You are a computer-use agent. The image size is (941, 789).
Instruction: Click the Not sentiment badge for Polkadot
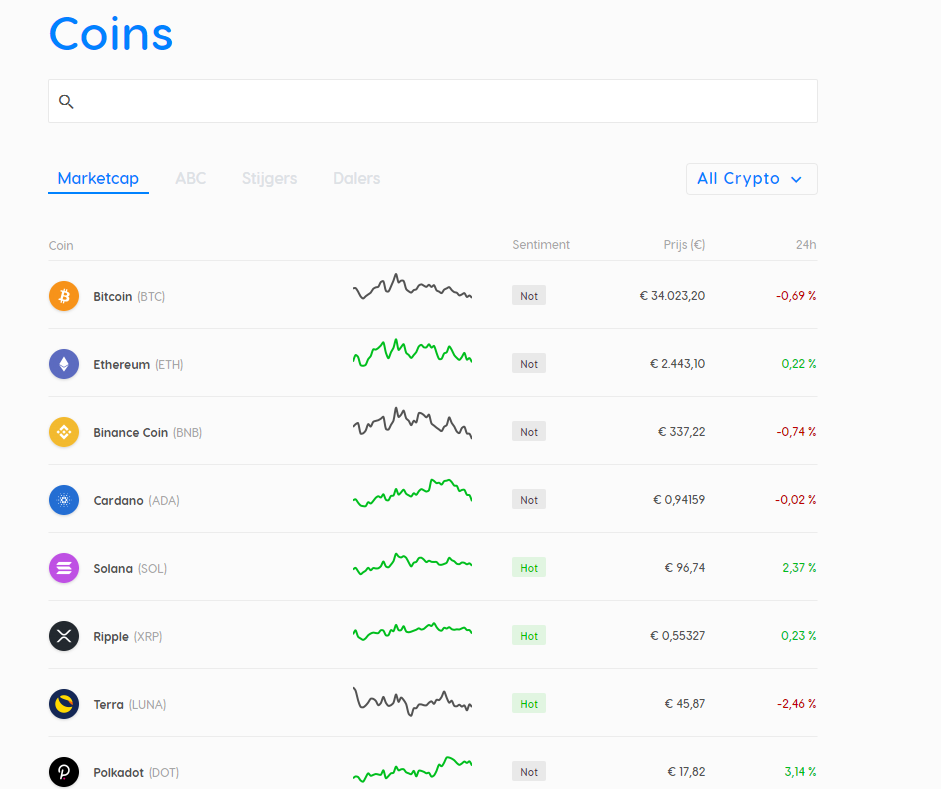[529, 771]
